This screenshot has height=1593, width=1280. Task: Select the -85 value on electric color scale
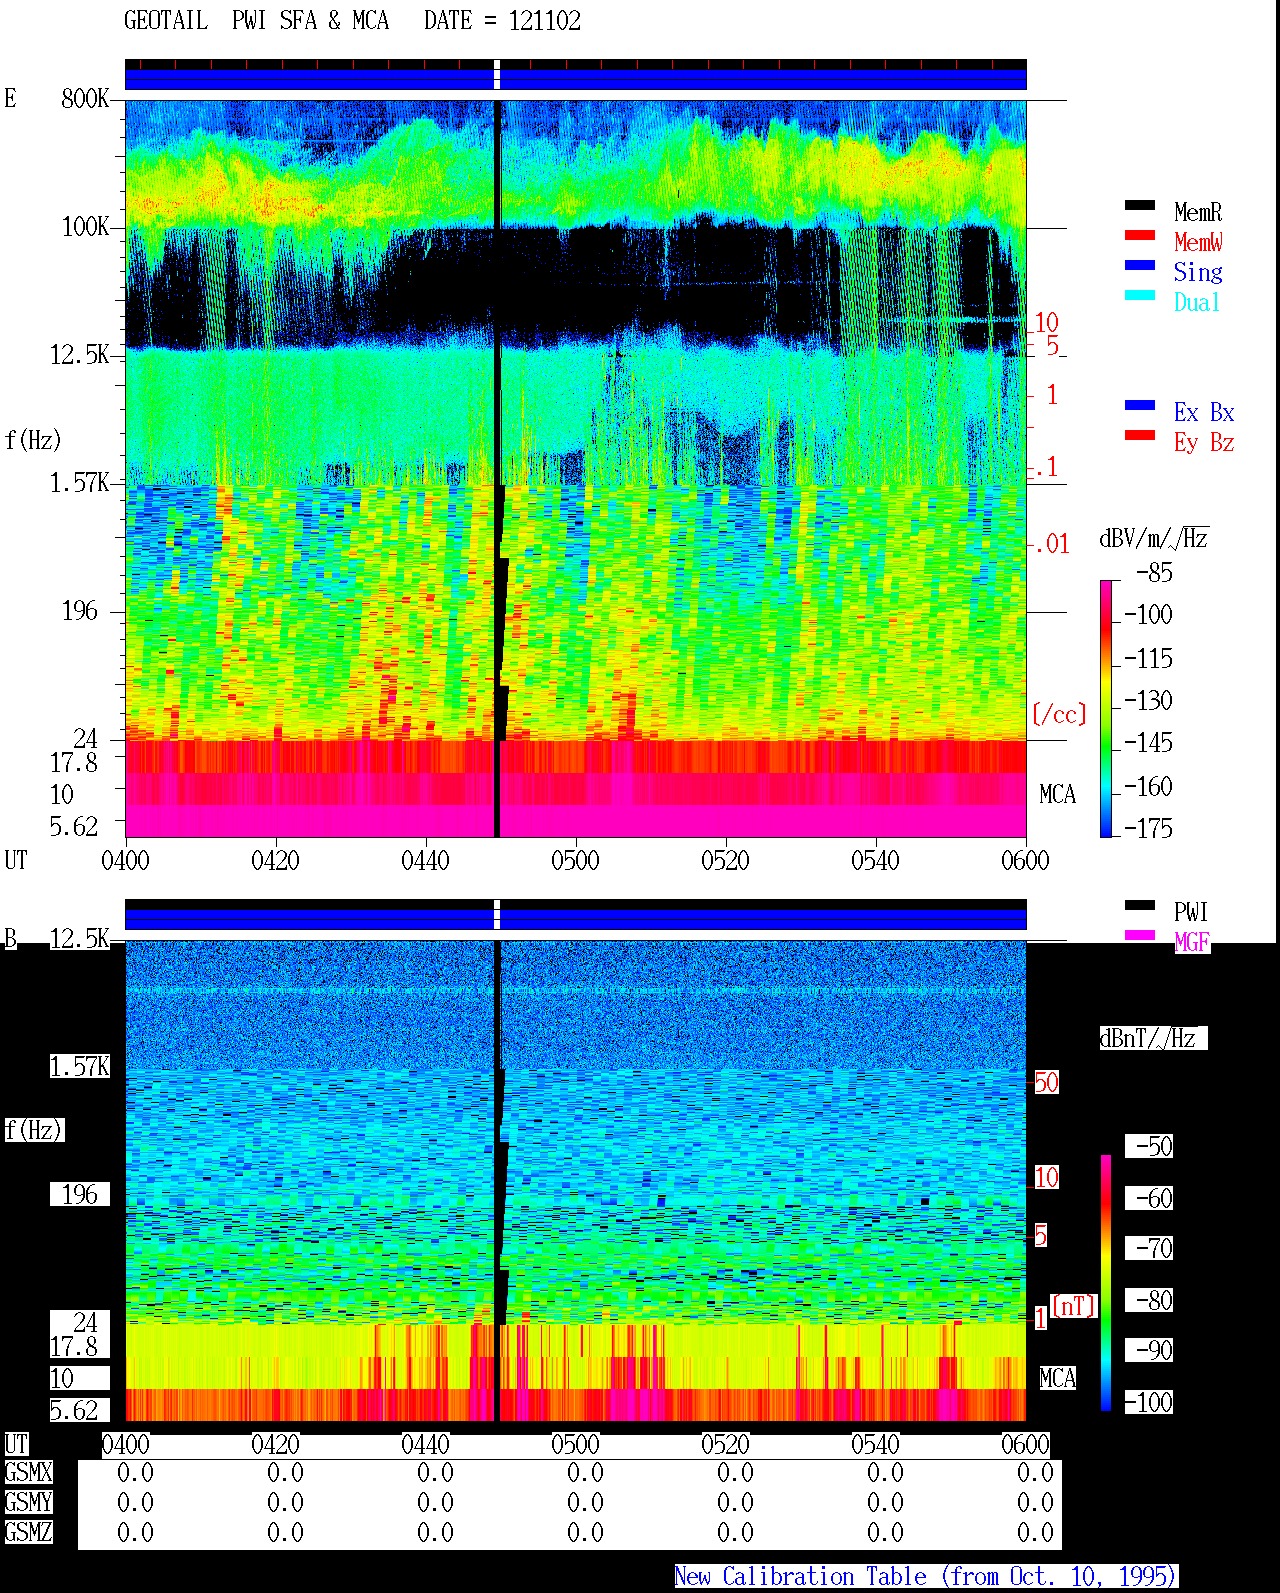[1154, 573]
